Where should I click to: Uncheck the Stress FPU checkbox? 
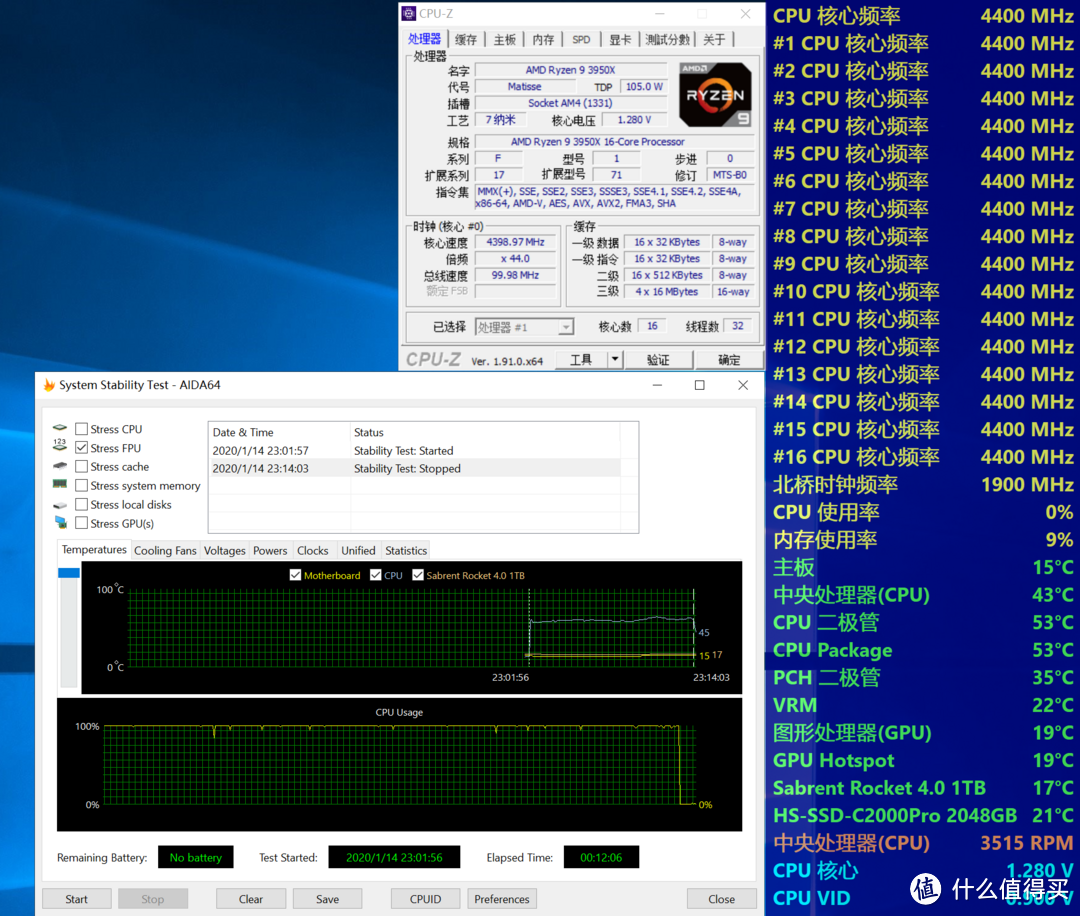(81, 448)
